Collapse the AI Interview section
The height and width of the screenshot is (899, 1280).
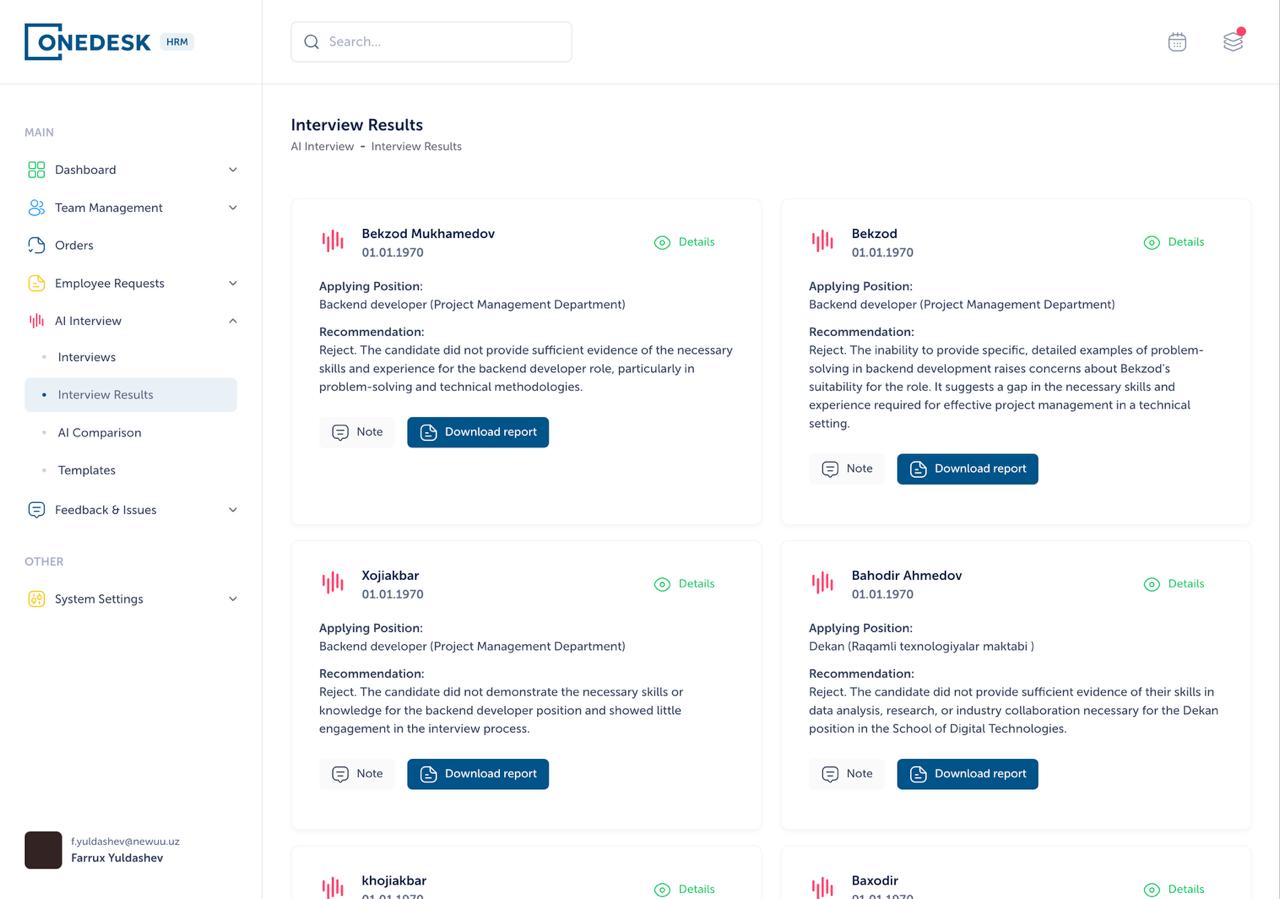[233, 321]
